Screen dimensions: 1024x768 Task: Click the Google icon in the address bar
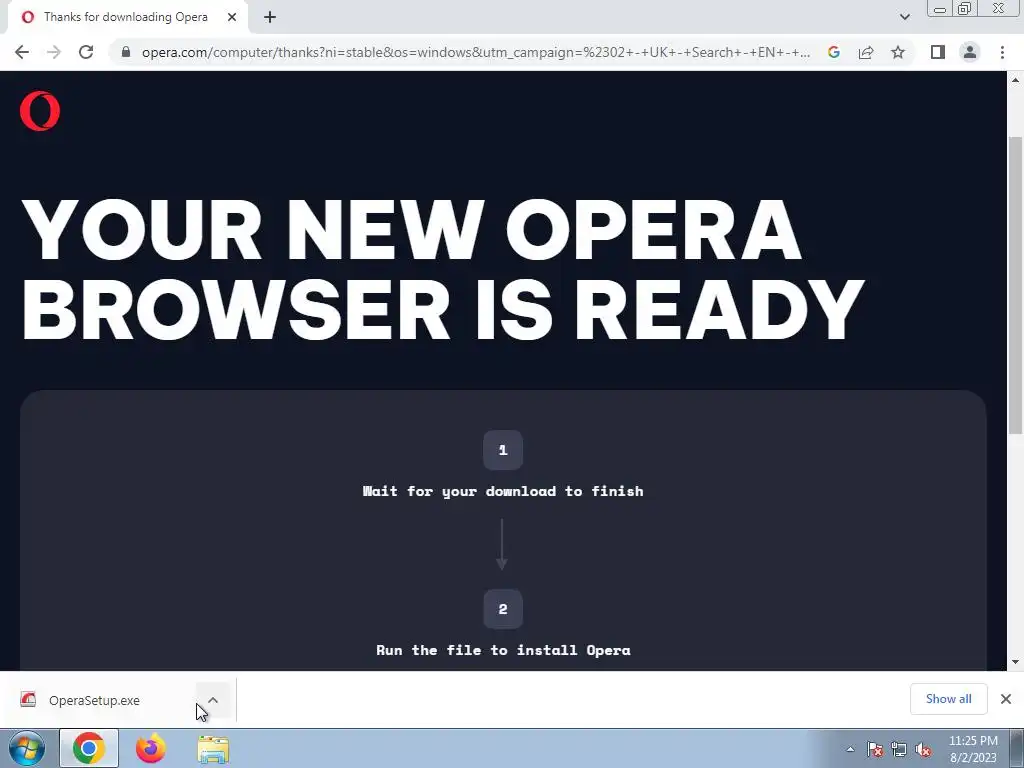pyautogui.click(x=833, y=52)
